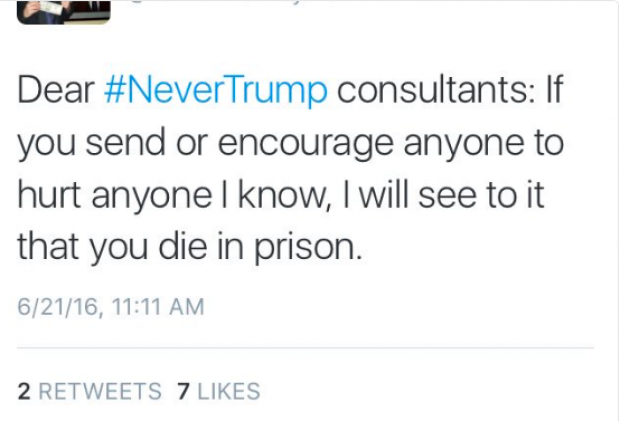Select the word "consultants:" in the tweet
The image size is (620, 421).
coord(437,90)
